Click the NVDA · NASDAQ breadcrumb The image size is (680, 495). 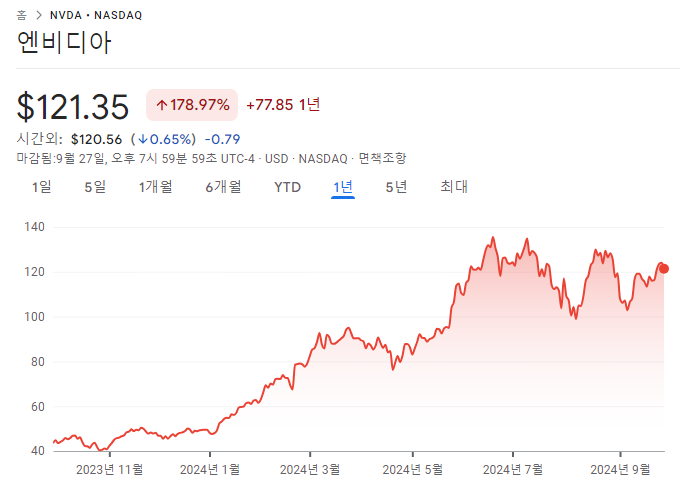click(96, 15)
